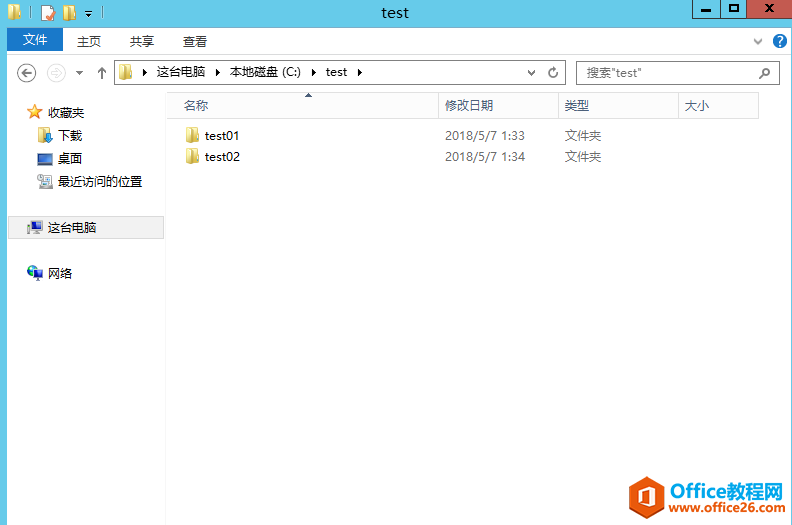Sort by the 类型 column header

click(x=618, y=106)
